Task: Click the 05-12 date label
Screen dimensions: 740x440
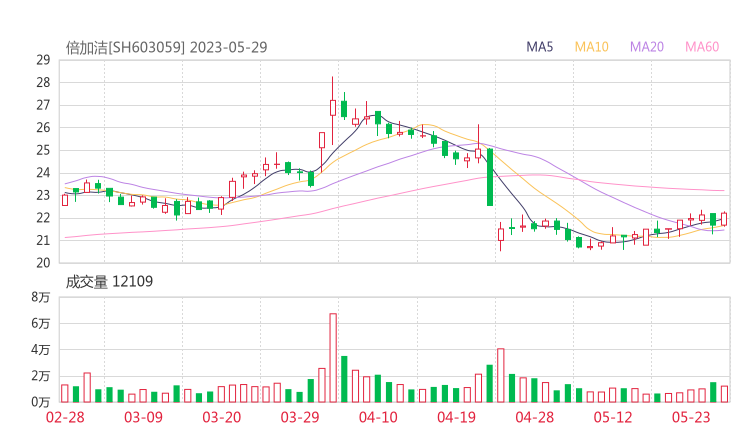Action: point(613,417)
